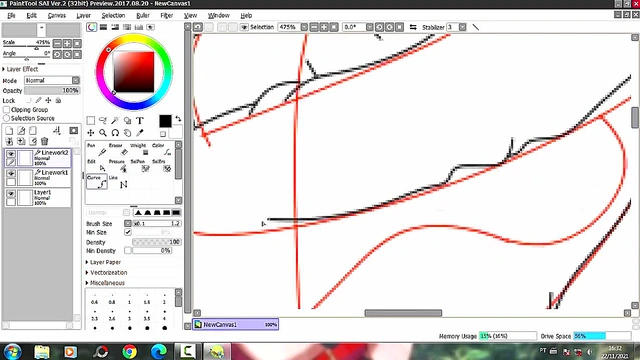Open the File menu
This screenshot has width=640, height=360.
pyautogui.click(x=11, y=15)
